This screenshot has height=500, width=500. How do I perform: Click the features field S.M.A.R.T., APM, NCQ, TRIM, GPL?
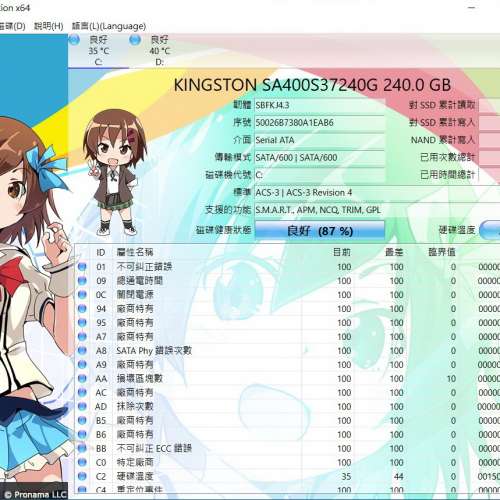point(377,210)
